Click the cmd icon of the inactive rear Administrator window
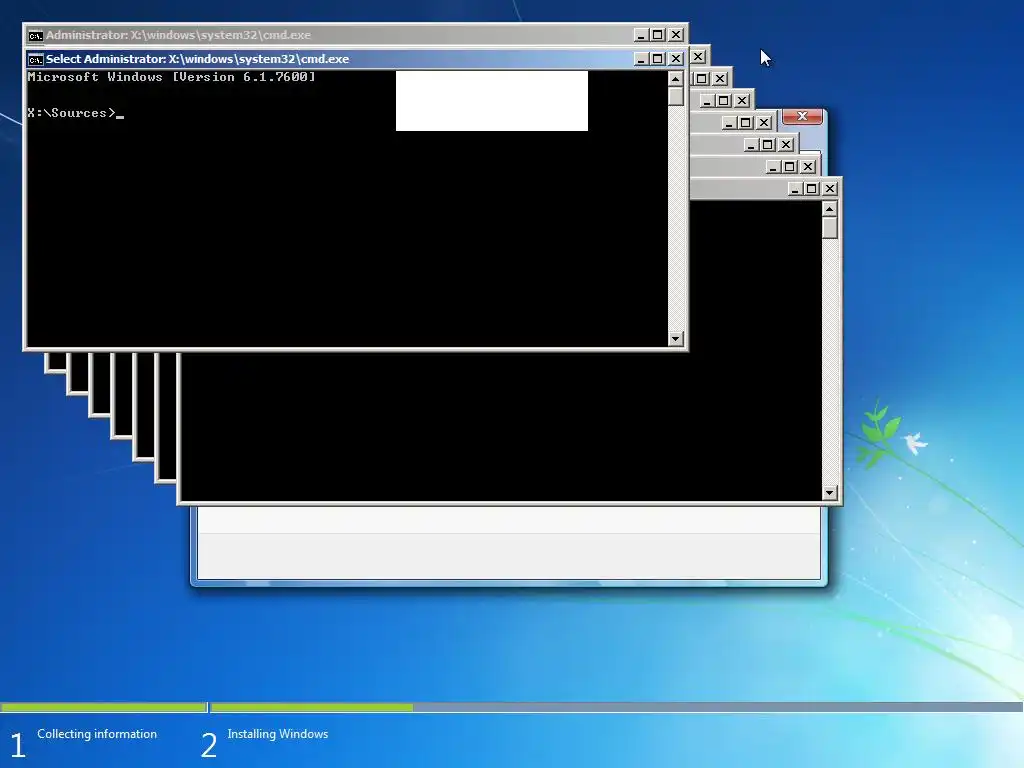1024x768 pixels. pyautogui.click(x=35, y=35)
